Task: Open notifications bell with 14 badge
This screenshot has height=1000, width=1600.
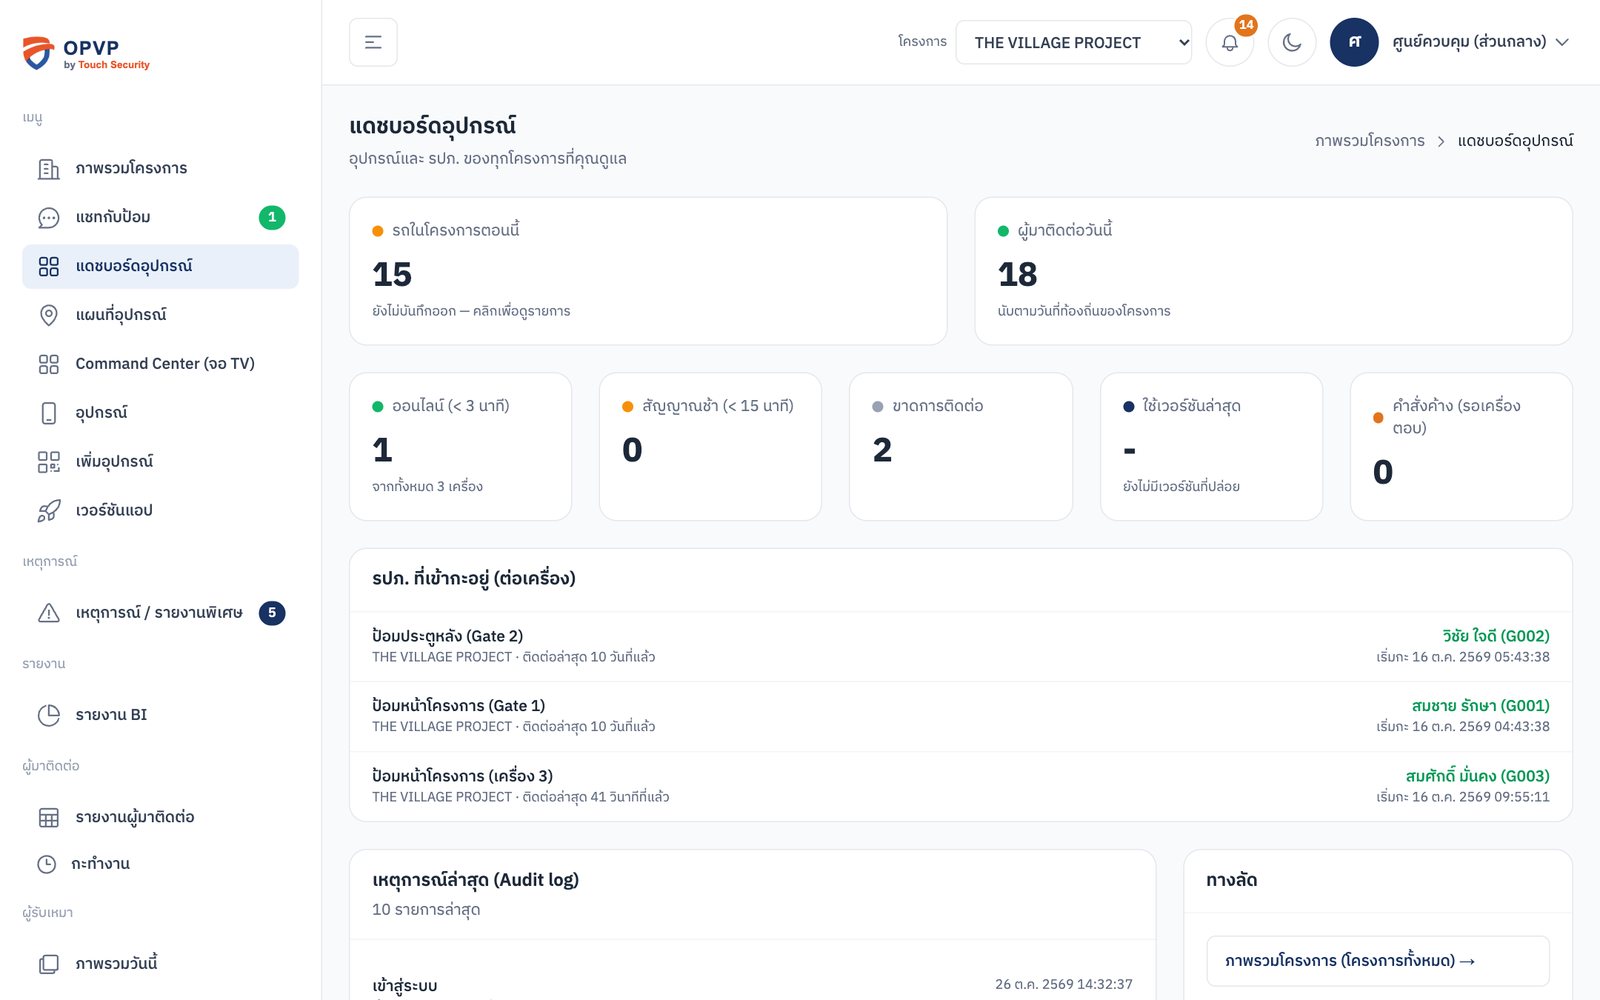Action: tap(1230, 42)
